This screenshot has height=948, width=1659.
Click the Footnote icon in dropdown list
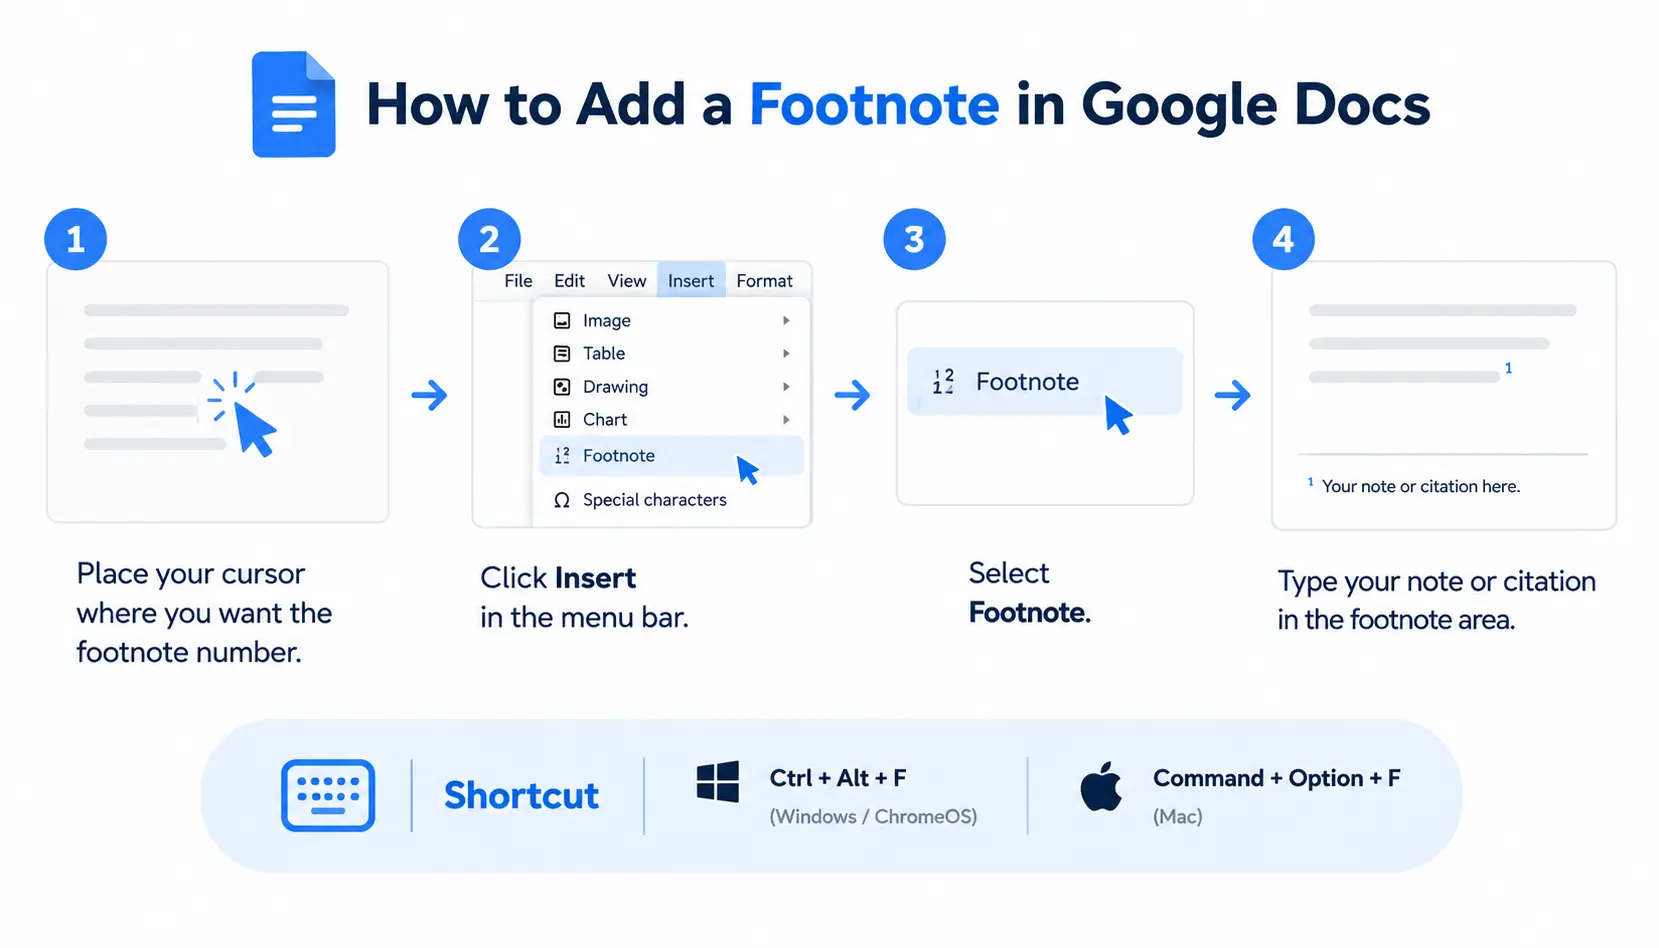click(x=562, y=456)
